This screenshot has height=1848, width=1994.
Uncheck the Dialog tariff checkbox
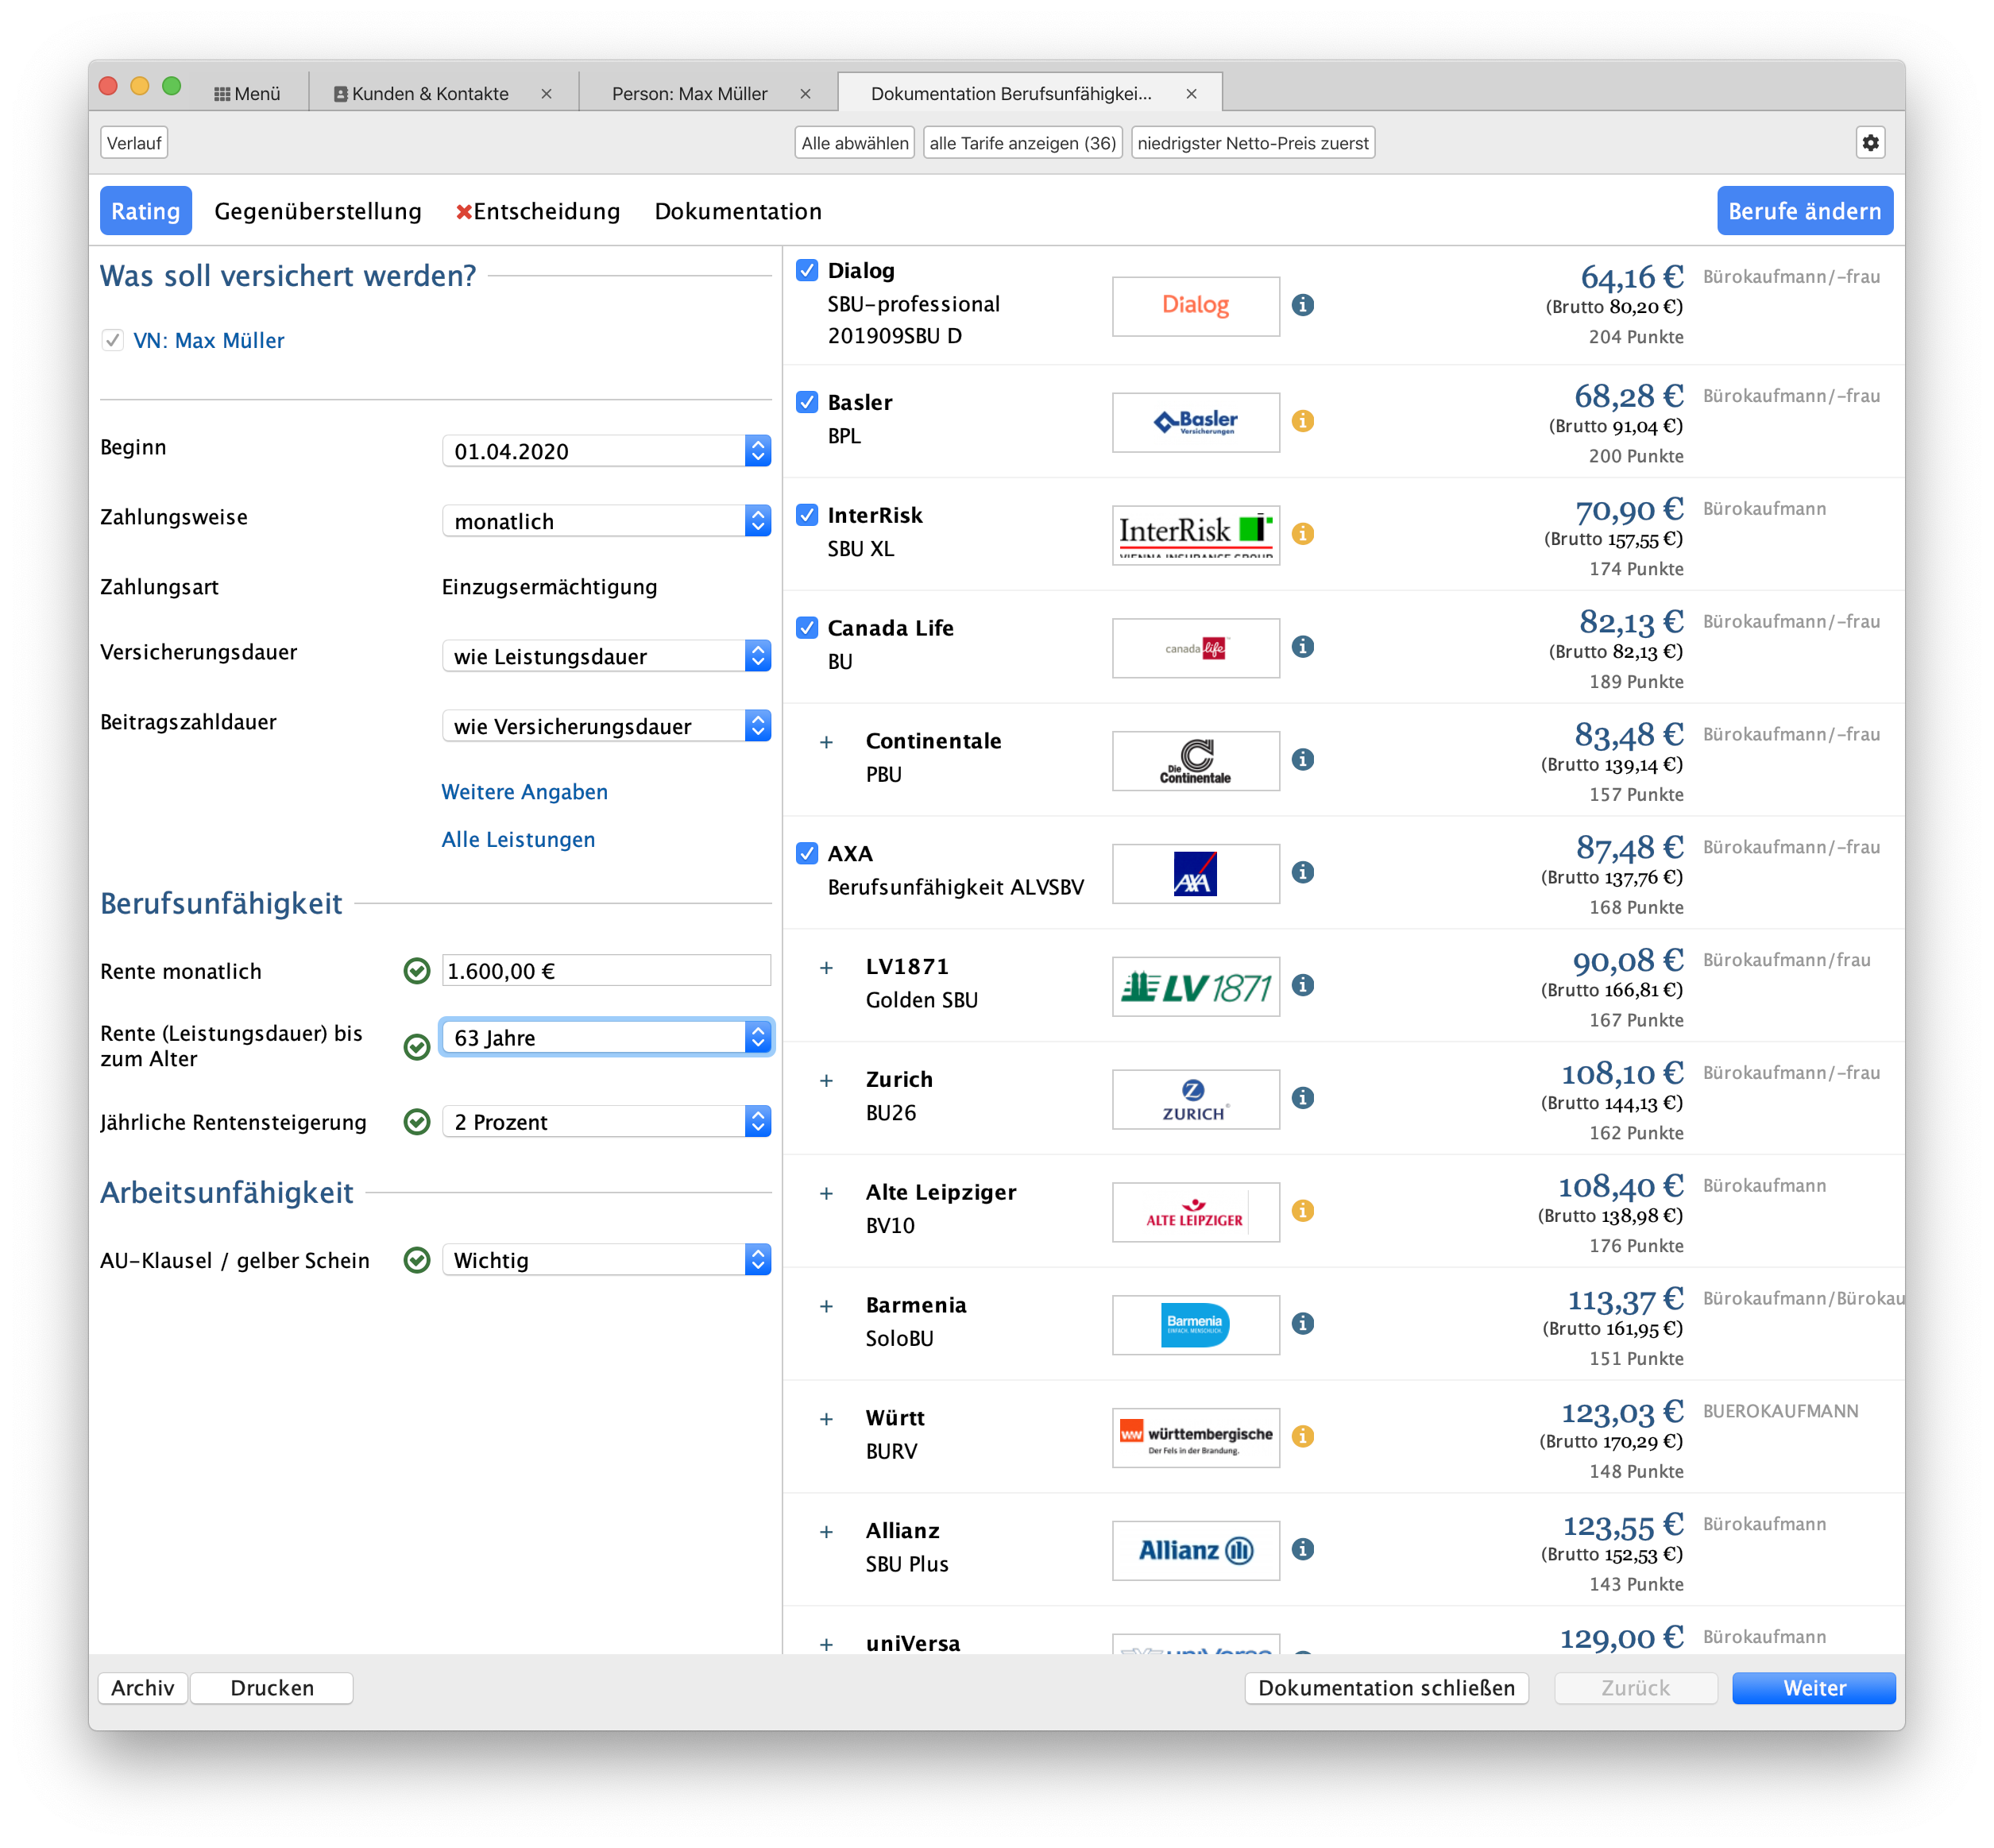807,270
